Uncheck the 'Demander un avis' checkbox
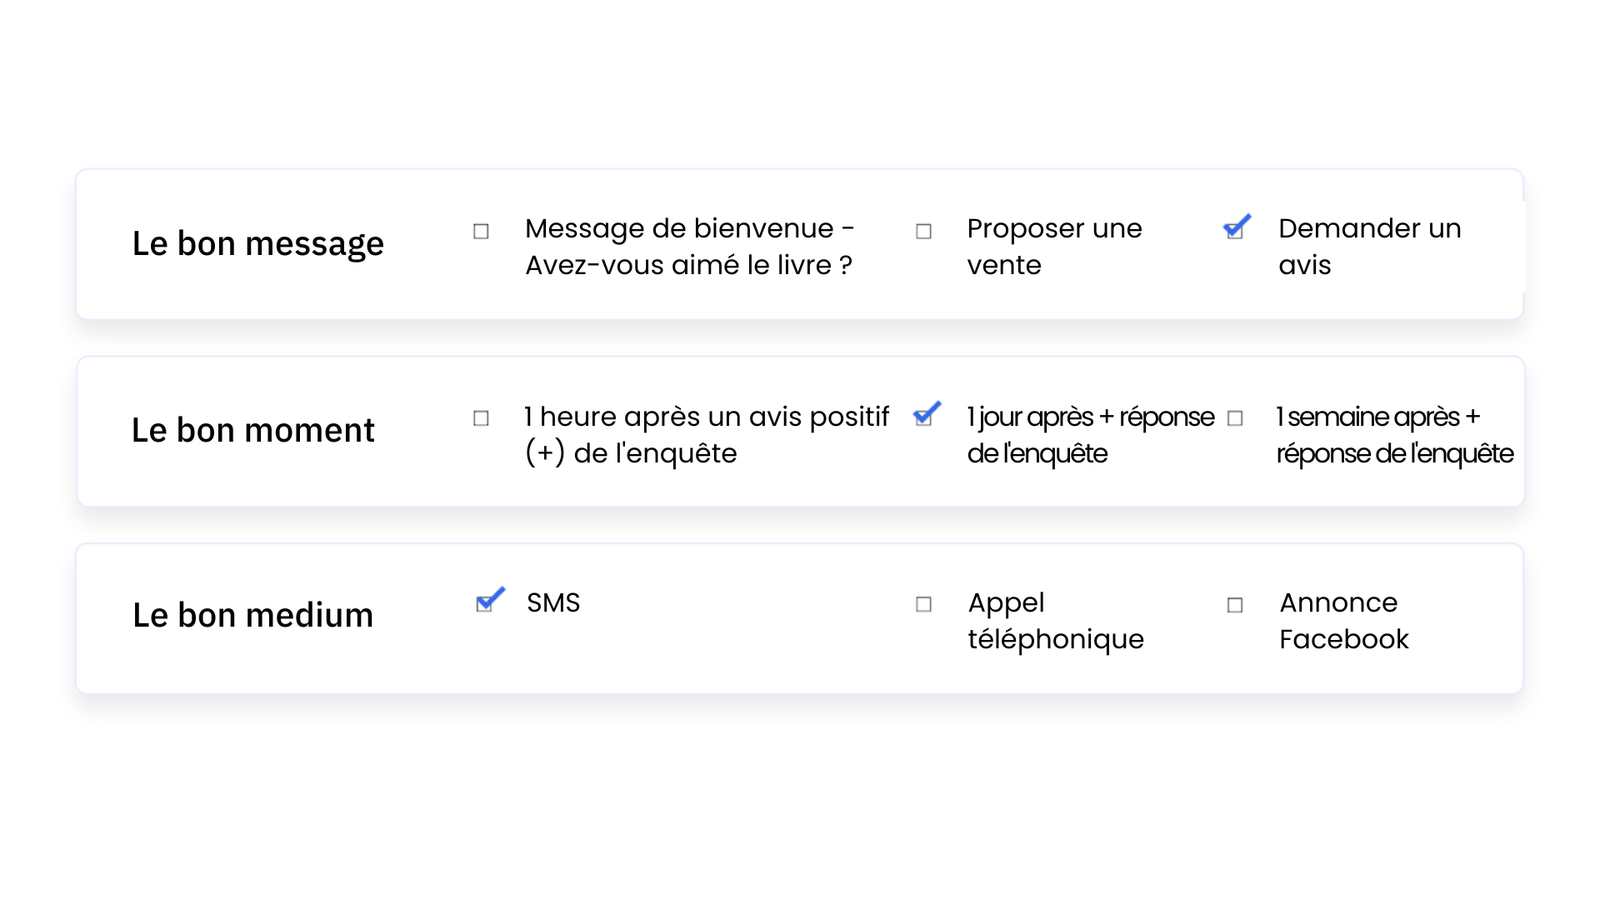Screen dimensions: 1600x900 [x=1235, y=231]
